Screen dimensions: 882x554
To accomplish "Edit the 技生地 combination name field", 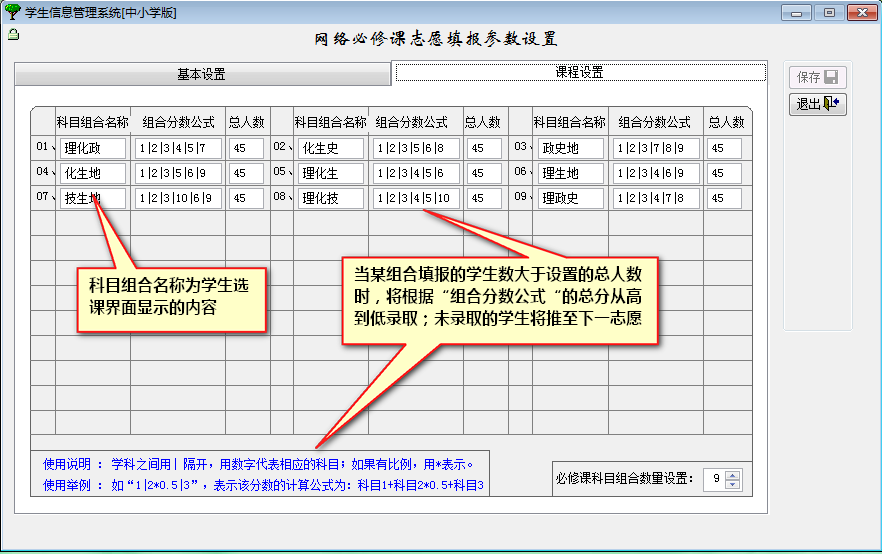I will [93, 198].
